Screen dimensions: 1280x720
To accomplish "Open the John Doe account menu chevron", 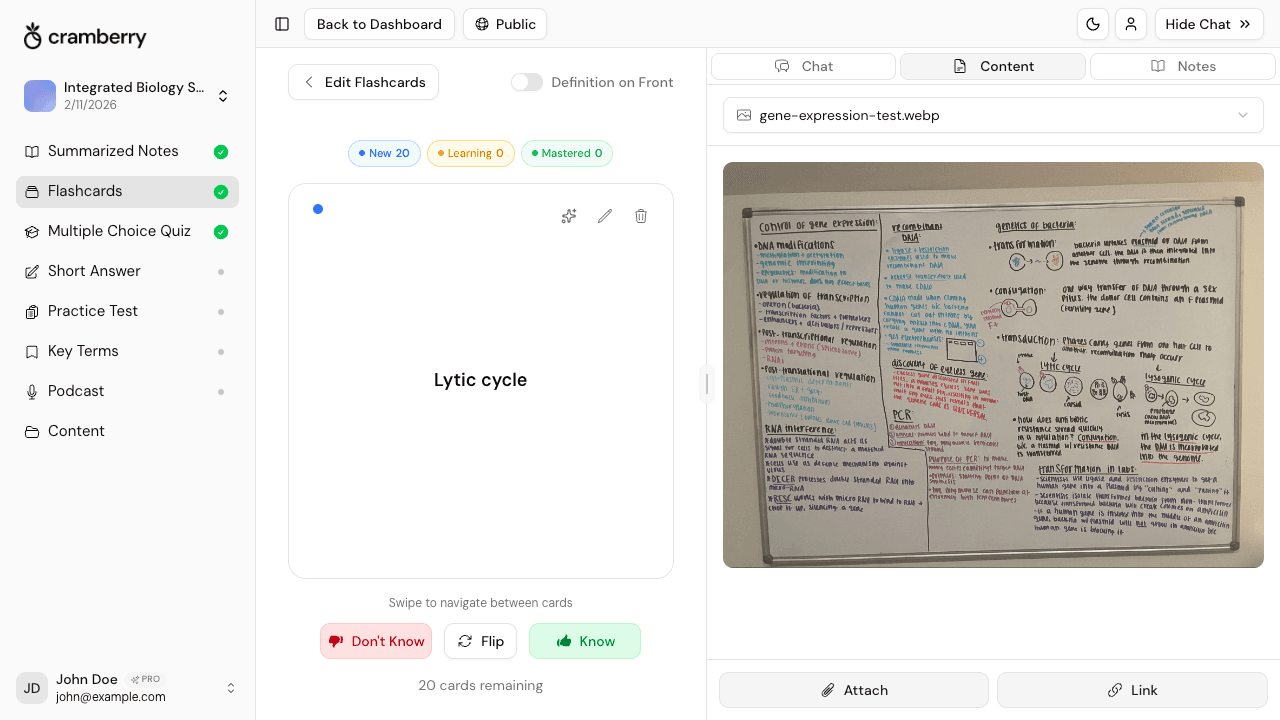I will click(231, 688).
